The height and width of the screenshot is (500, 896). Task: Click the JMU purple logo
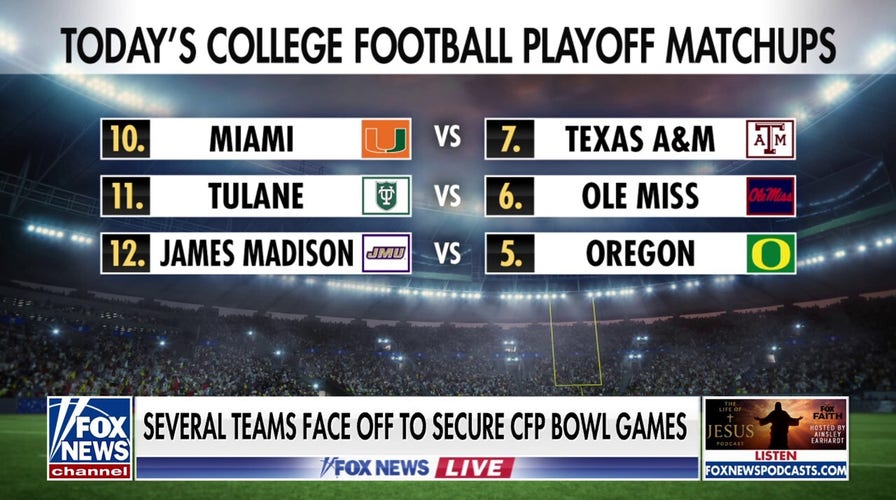[385, 253]
